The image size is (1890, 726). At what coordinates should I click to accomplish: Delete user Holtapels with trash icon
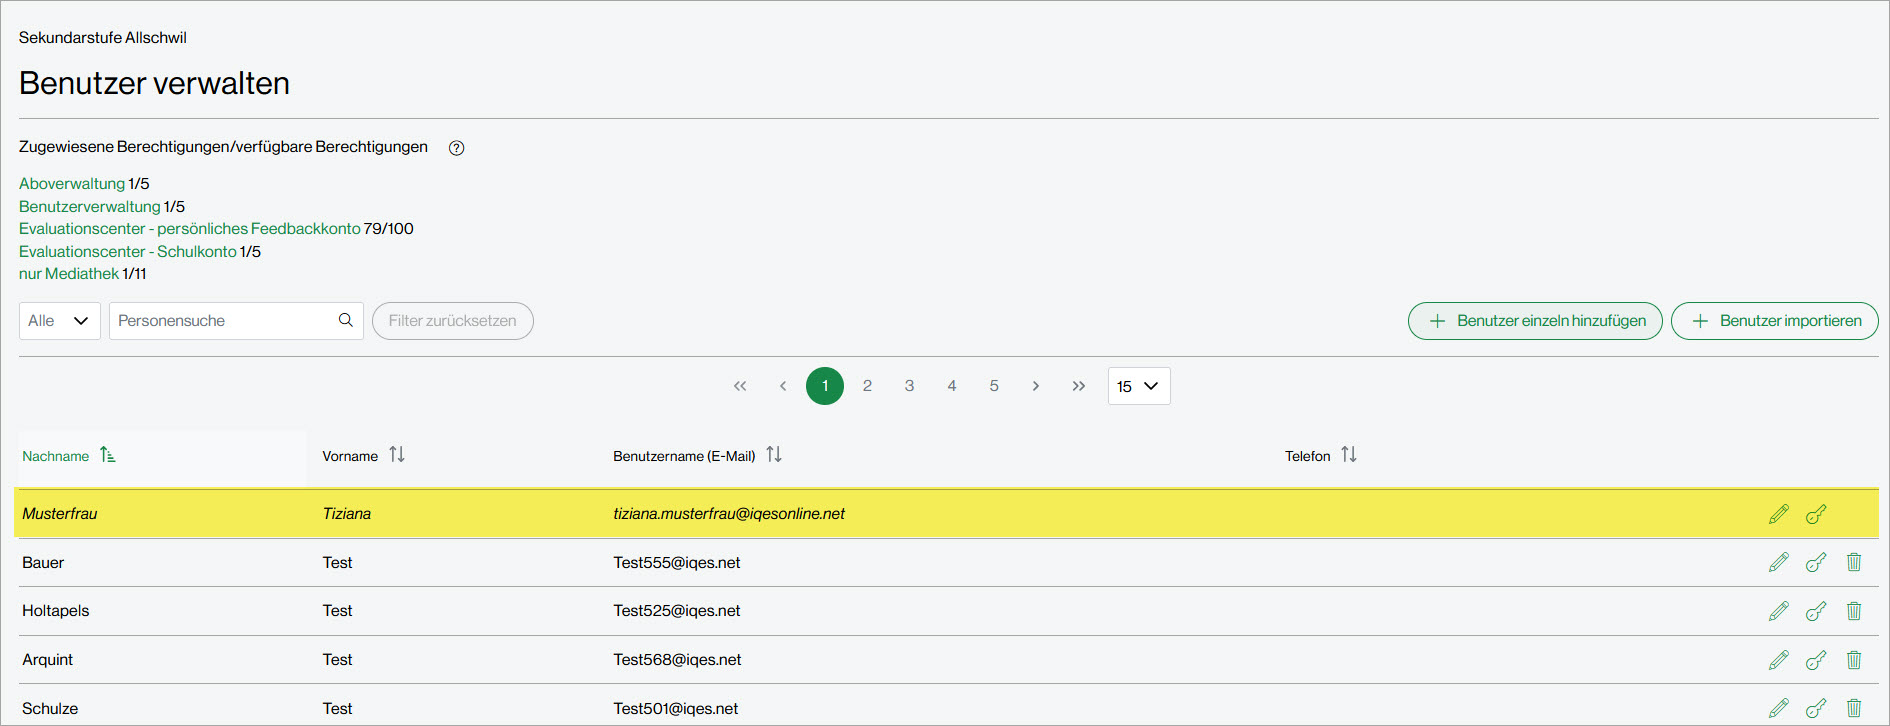click(x=1853, y=611)
